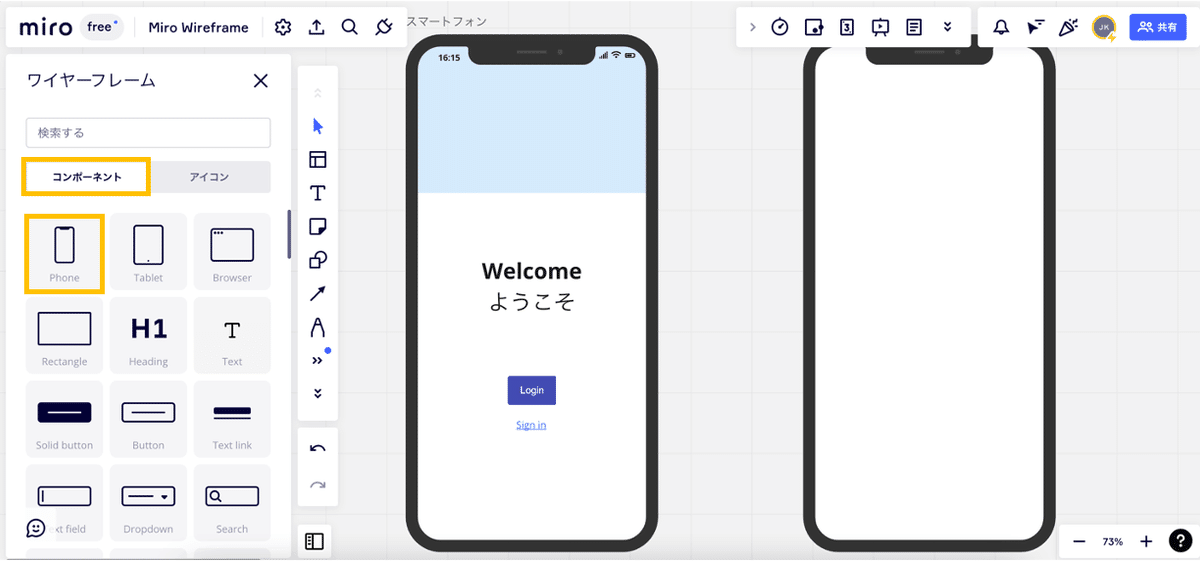Select the Tablet component
Viewport: 1200px width, 561px height.
click(x=148, y=253)
